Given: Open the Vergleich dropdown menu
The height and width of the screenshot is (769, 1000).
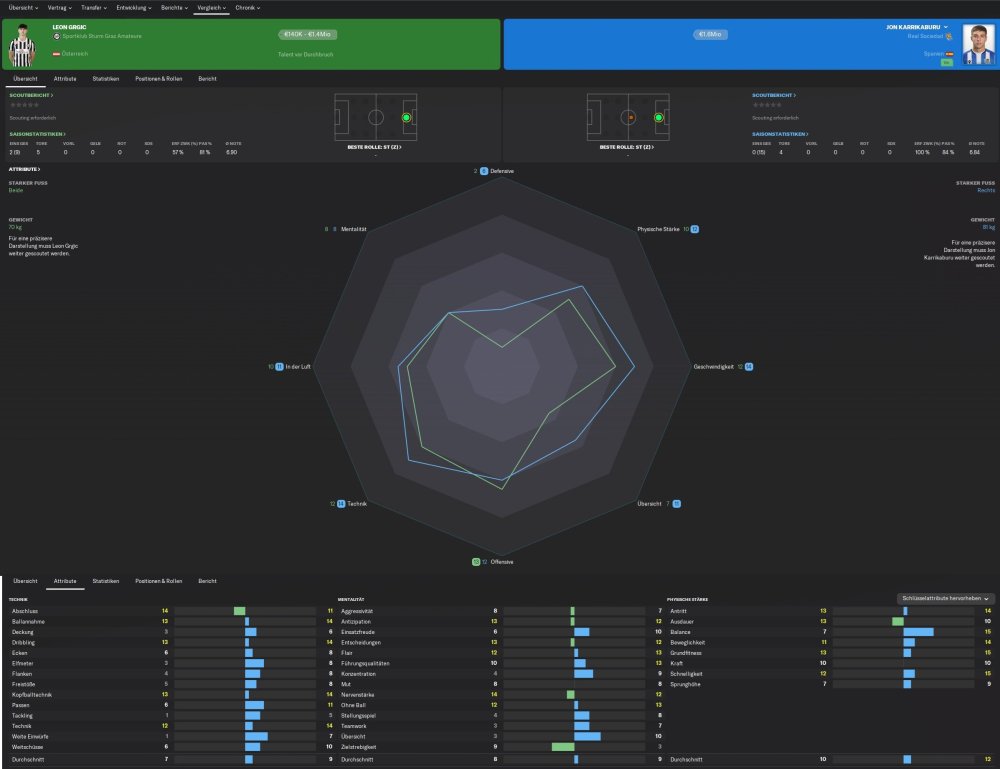Looking at the screenshot, I should [210, 7].
